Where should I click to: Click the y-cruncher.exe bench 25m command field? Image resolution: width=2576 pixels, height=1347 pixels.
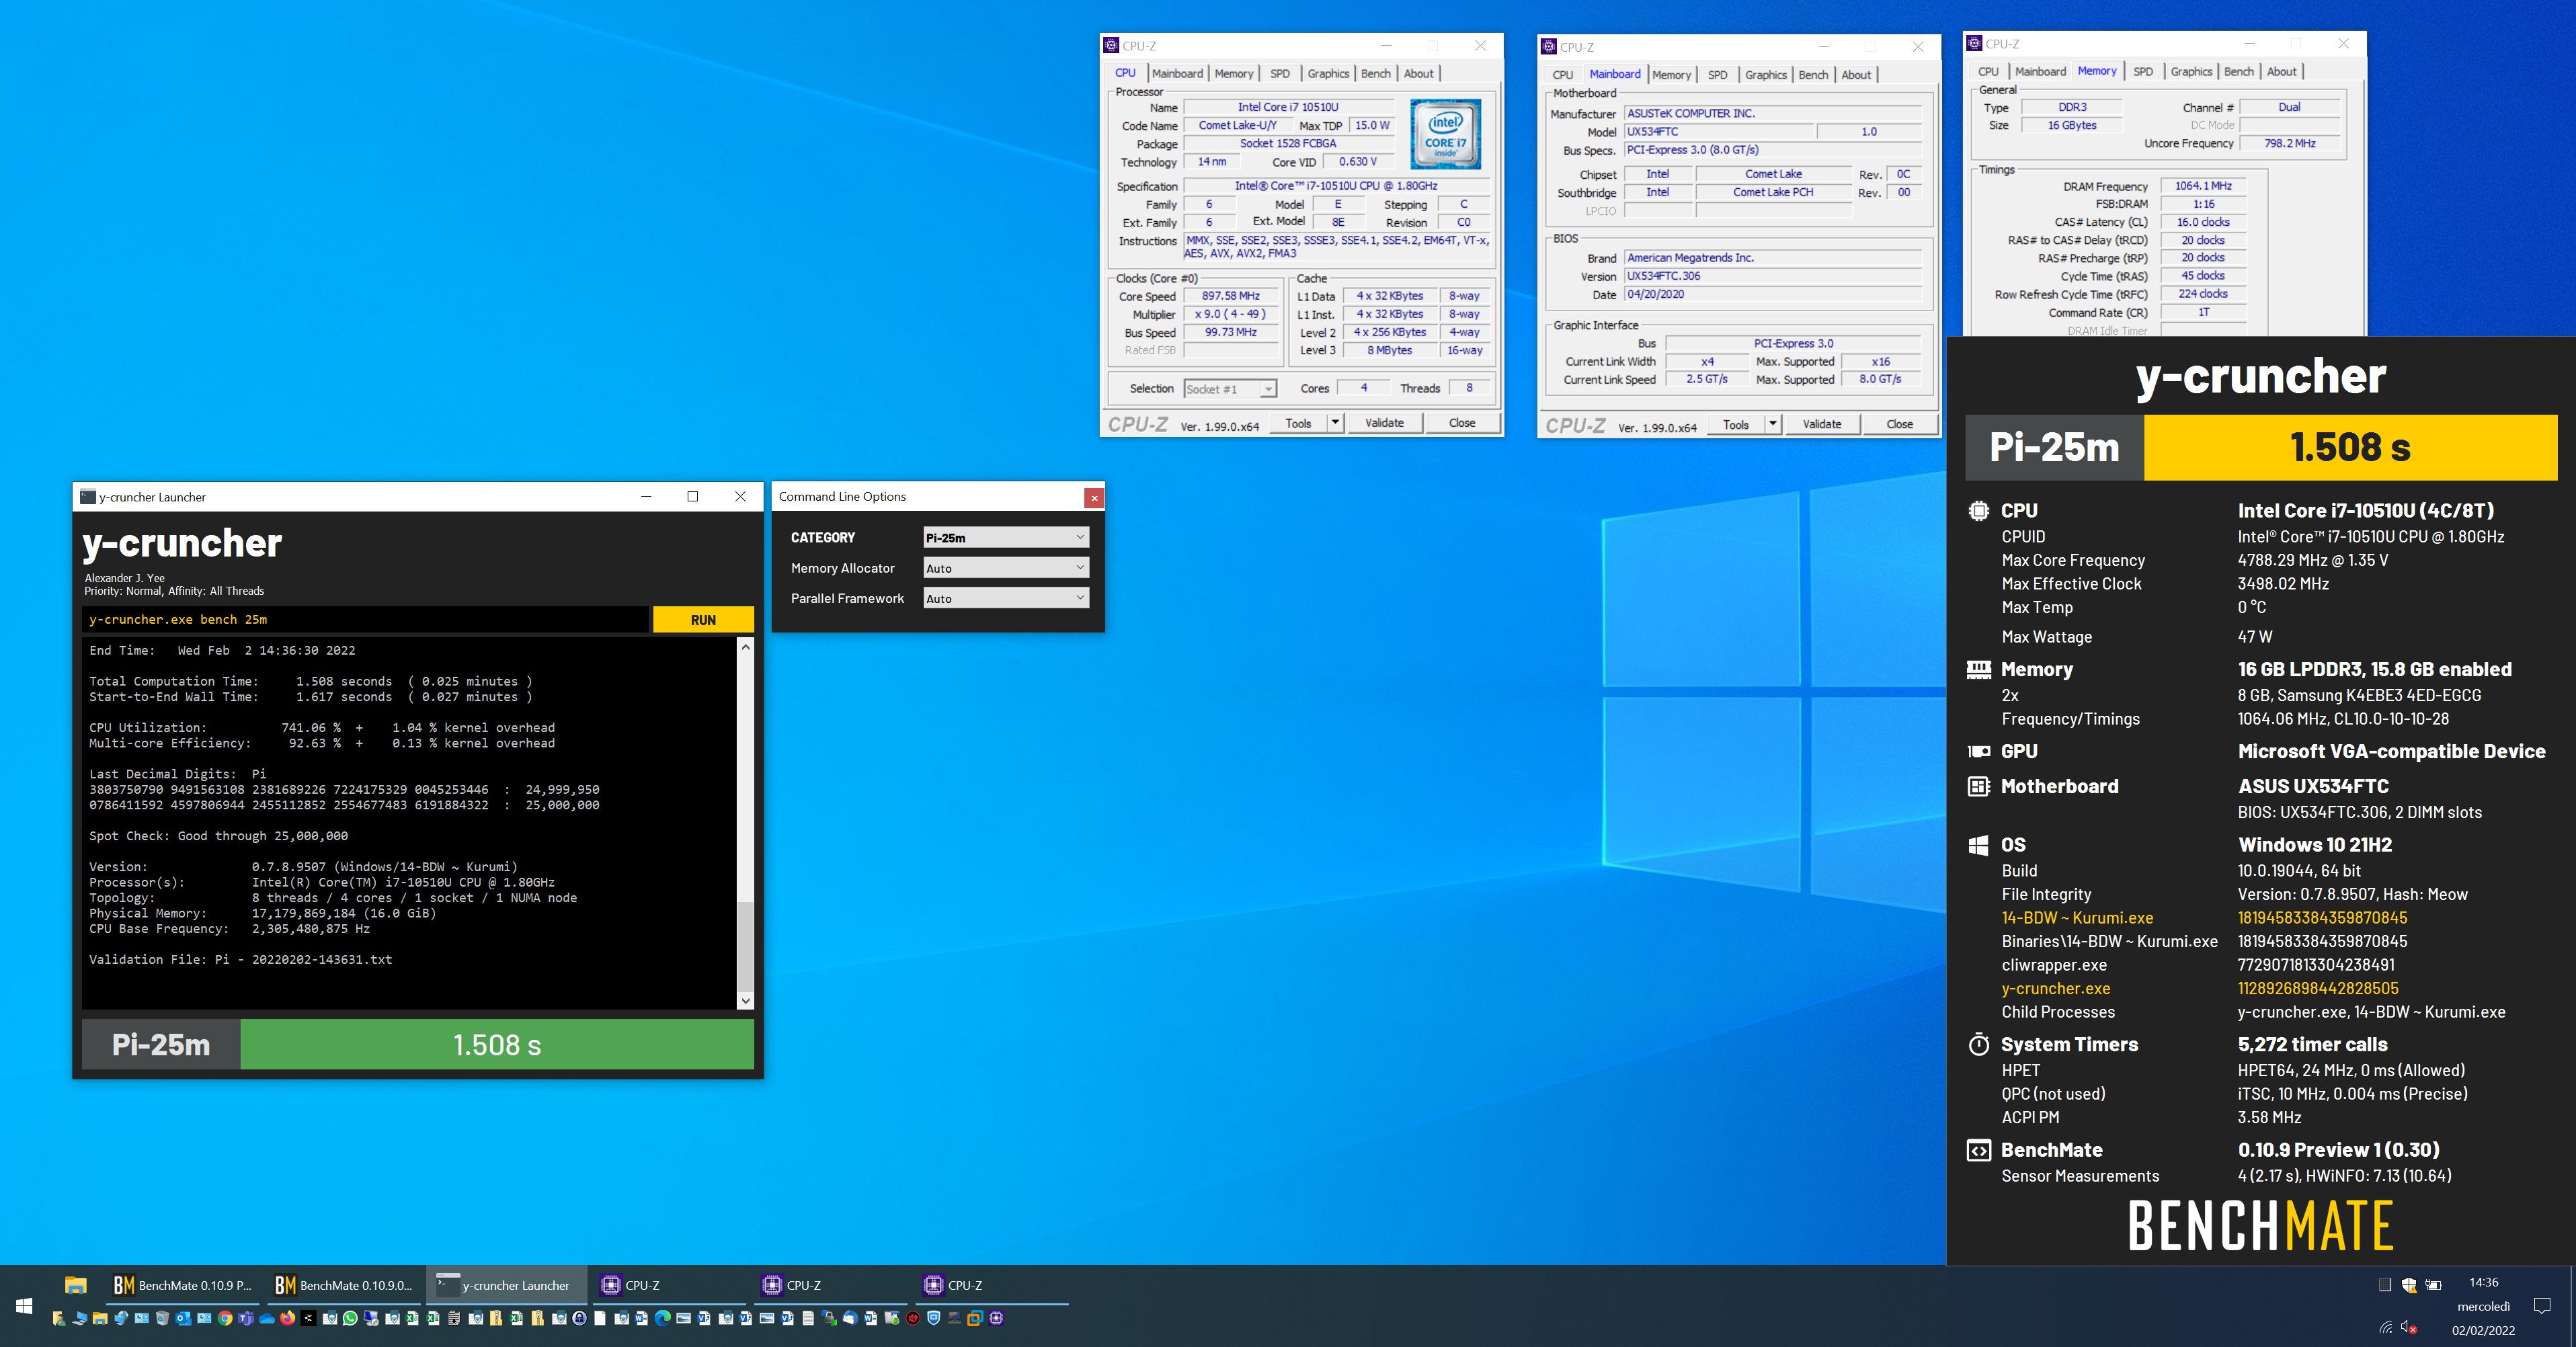tap(366, 620)
